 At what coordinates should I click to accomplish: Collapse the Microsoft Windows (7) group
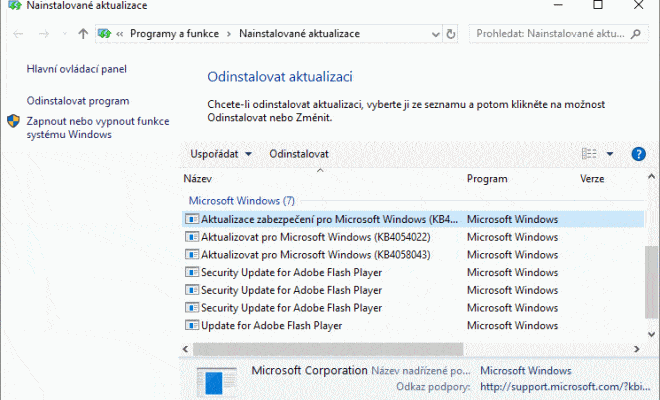pos(242,201)
